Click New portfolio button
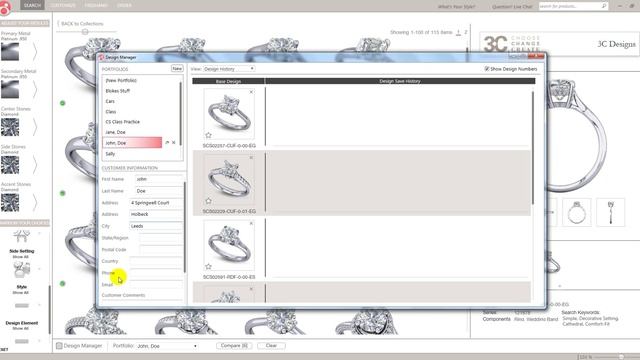The width and height of the screenshot is (640, 360). tap(177, 69)
